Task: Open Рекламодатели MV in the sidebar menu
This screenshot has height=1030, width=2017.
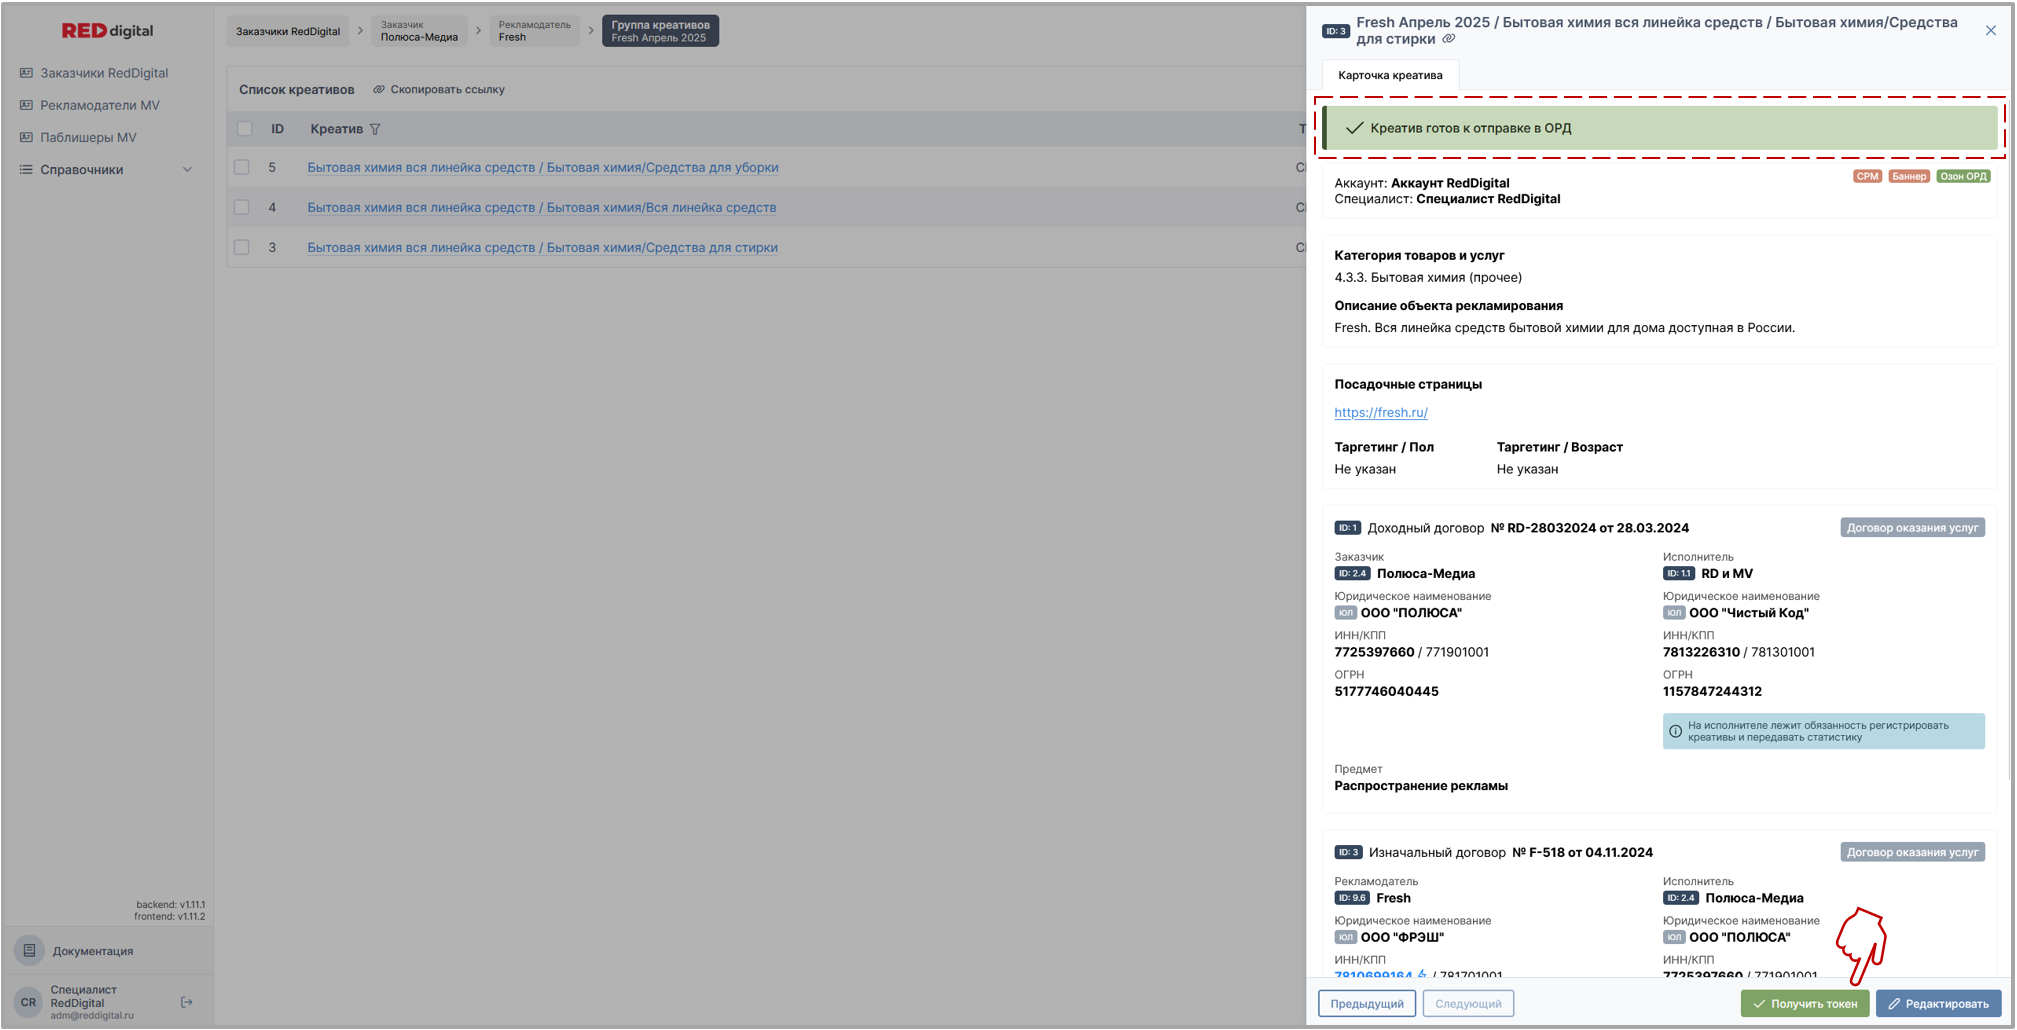Action: (99, 105)
